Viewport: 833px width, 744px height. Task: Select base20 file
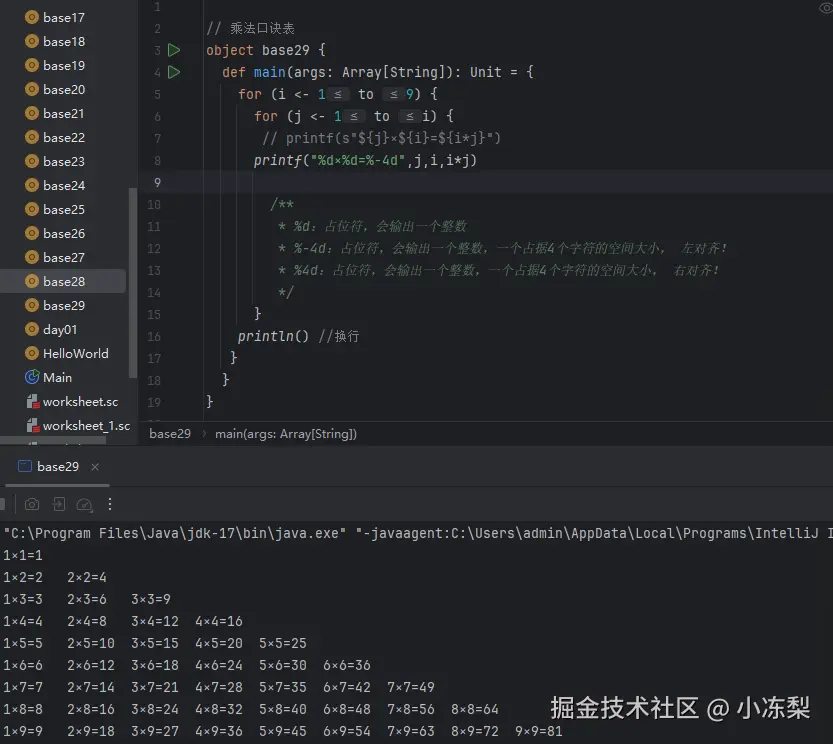(x=64, y=89)
